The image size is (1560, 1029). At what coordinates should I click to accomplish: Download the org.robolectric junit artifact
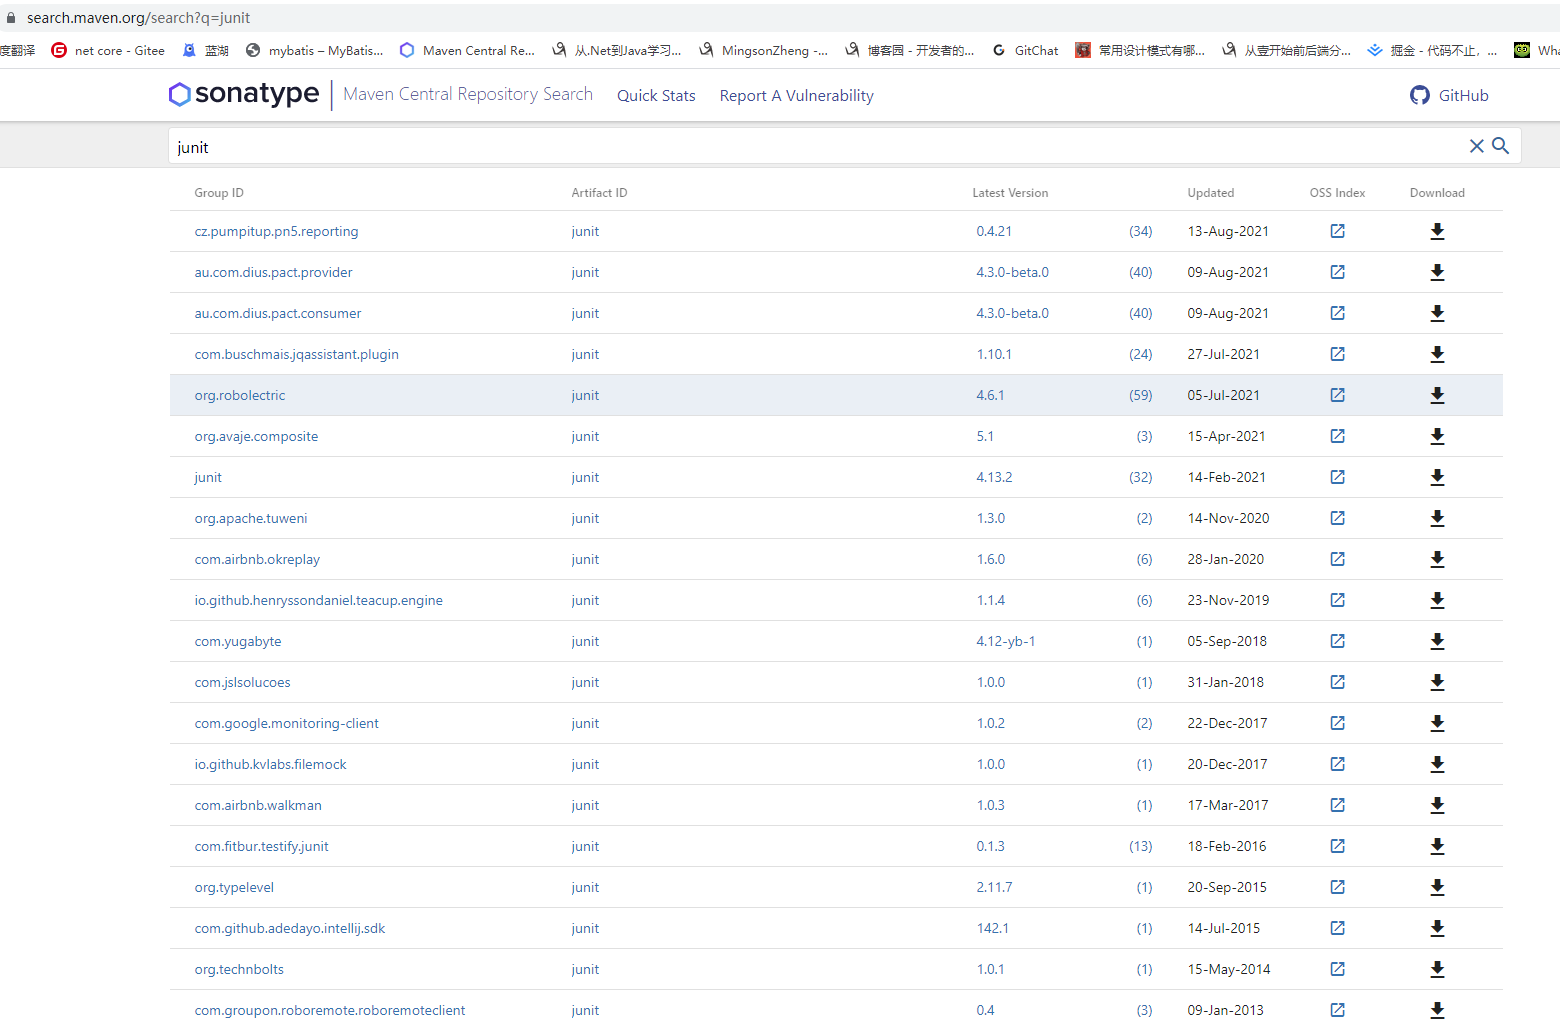pos(1437,395)
